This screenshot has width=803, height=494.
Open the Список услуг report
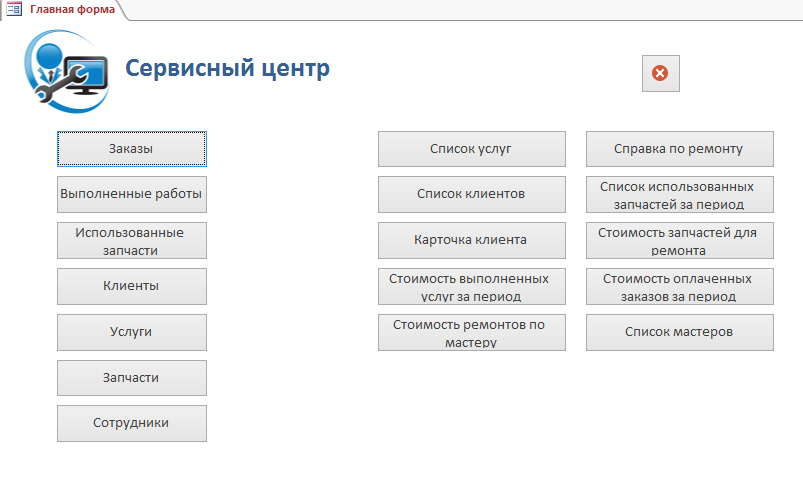471,149
